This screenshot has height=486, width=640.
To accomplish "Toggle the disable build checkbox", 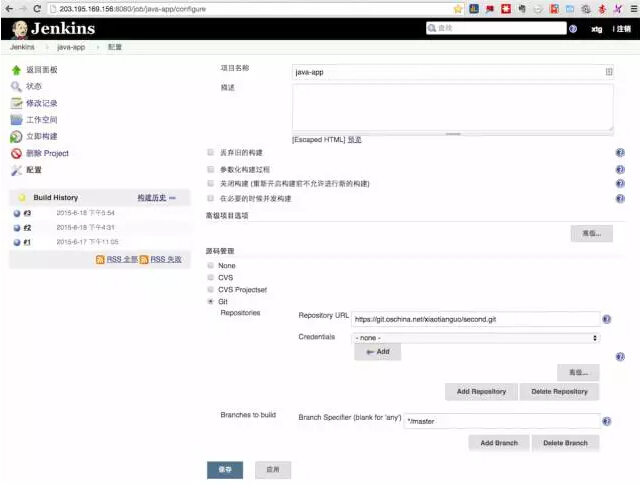I will coord(211,183).
